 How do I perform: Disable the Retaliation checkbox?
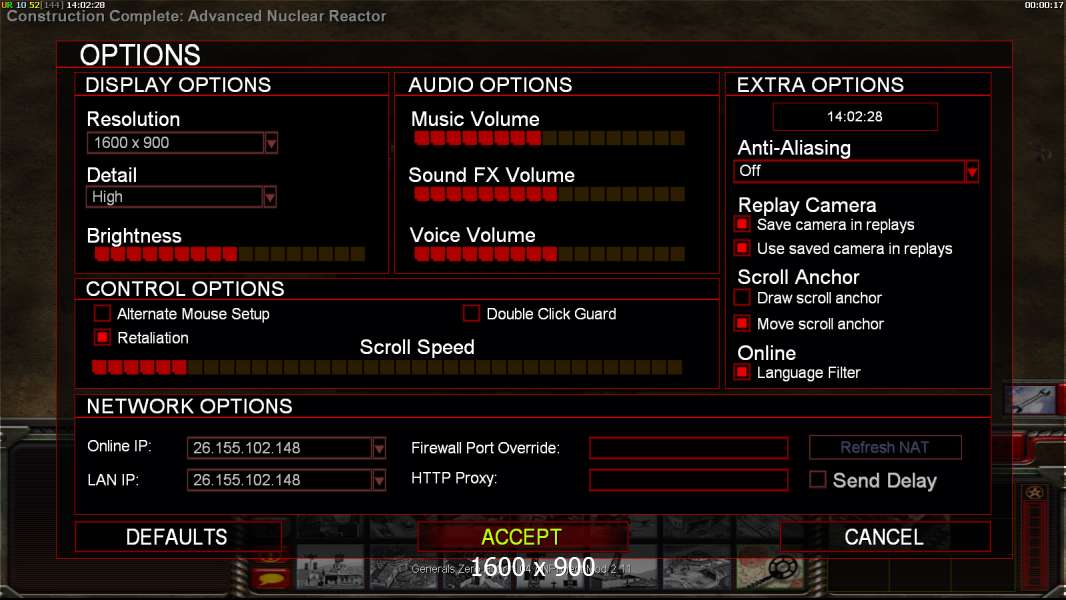[x=102, y=337]
